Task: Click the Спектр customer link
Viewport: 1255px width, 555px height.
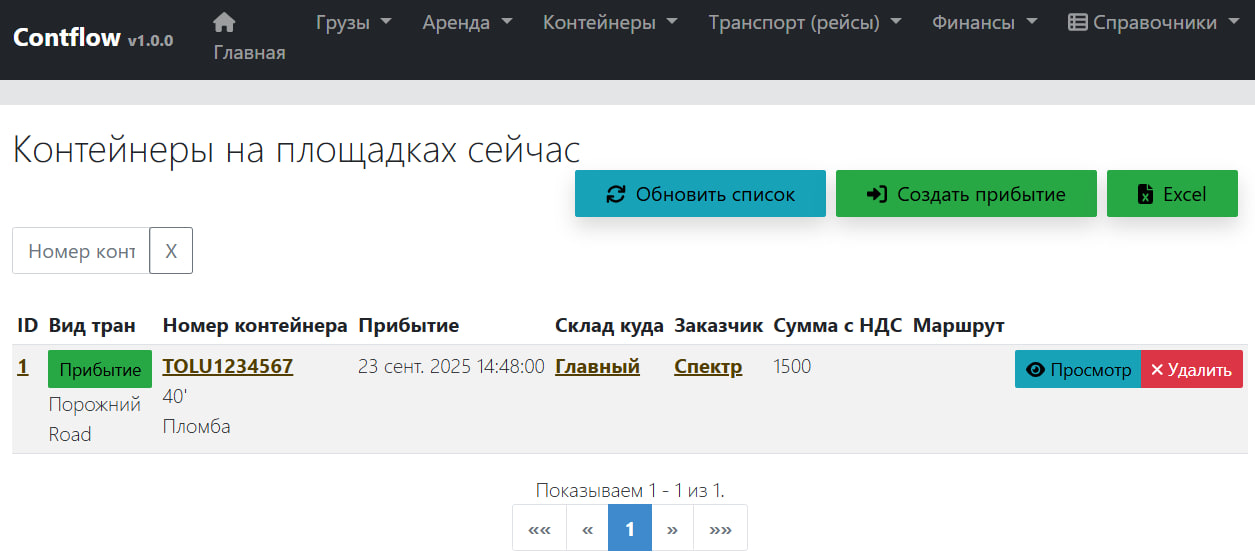Action: (x=708, y=366)
